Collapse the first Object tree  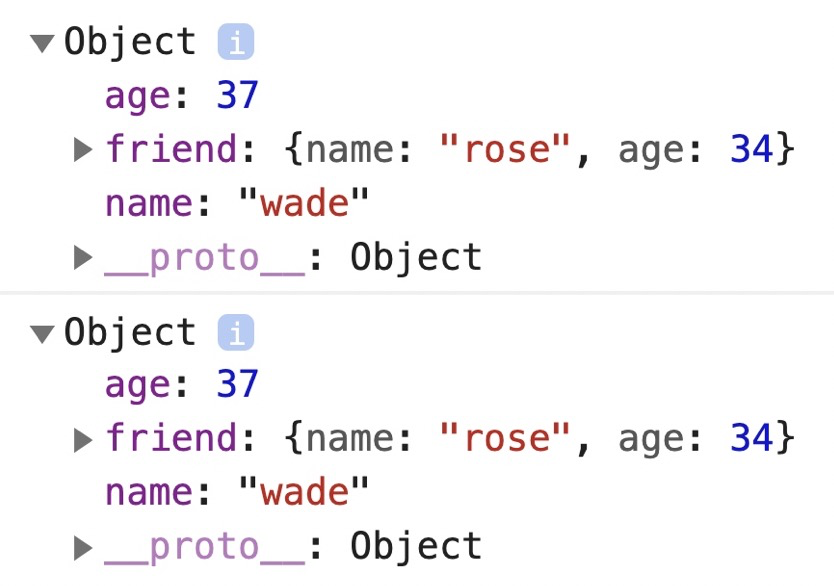click(x=43, y=43)
